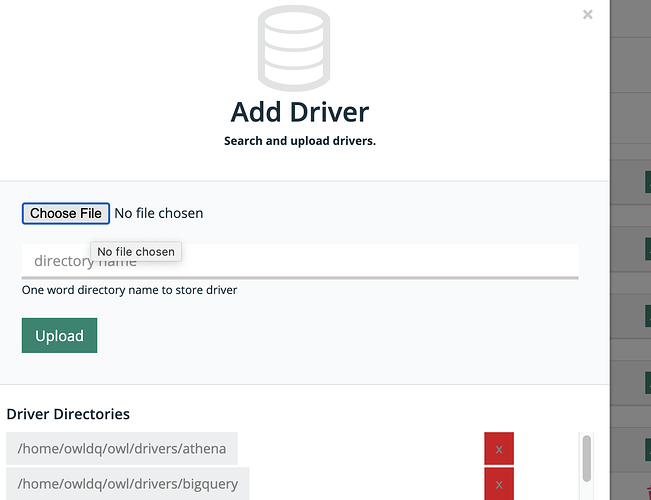
Task: Click the scrollbar track below the thumb
Action: [x=587, y=491]
